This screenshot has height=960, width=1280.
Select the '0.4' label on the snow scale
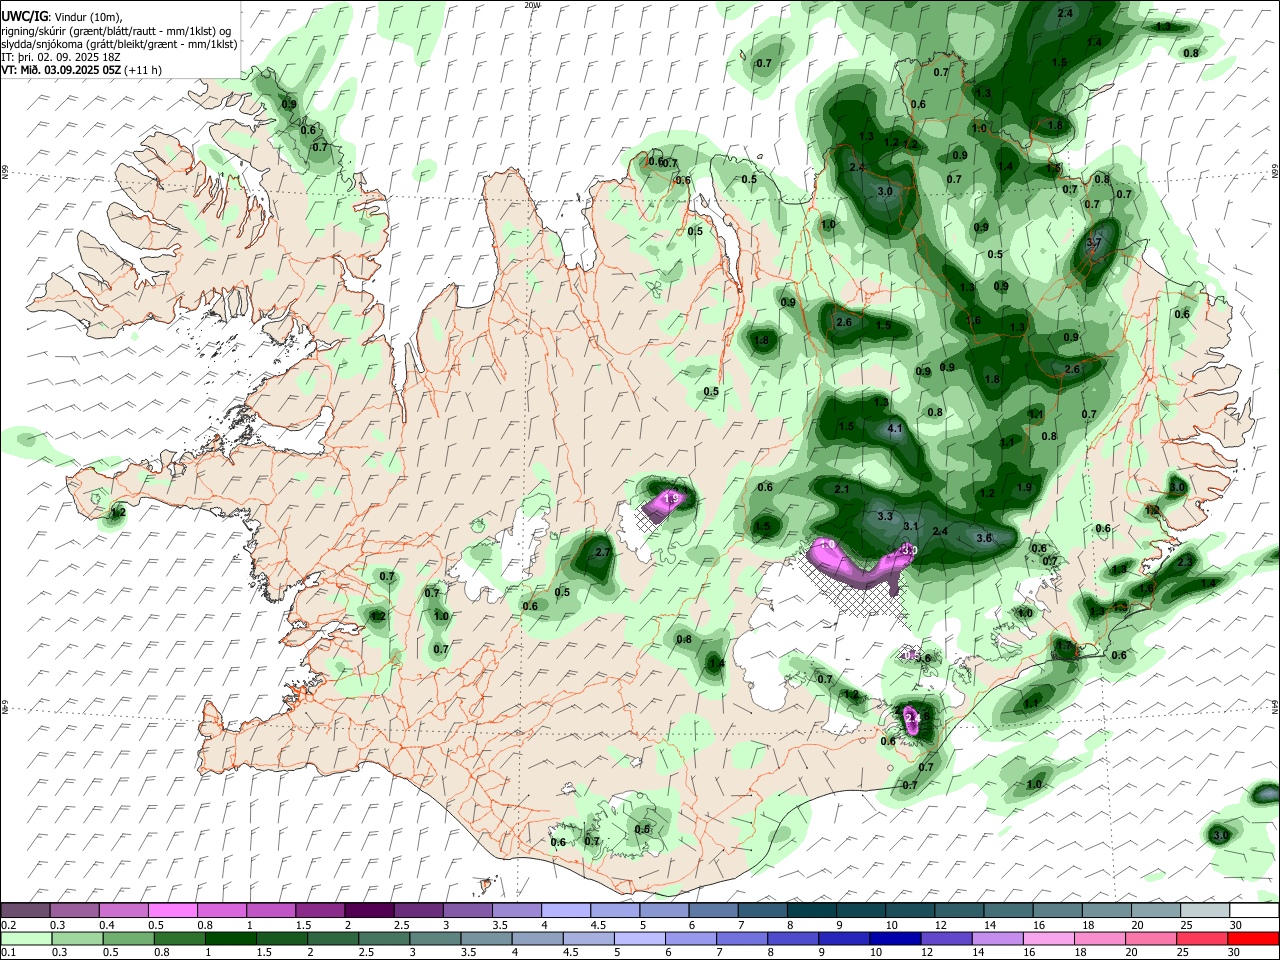click(107, 925)
